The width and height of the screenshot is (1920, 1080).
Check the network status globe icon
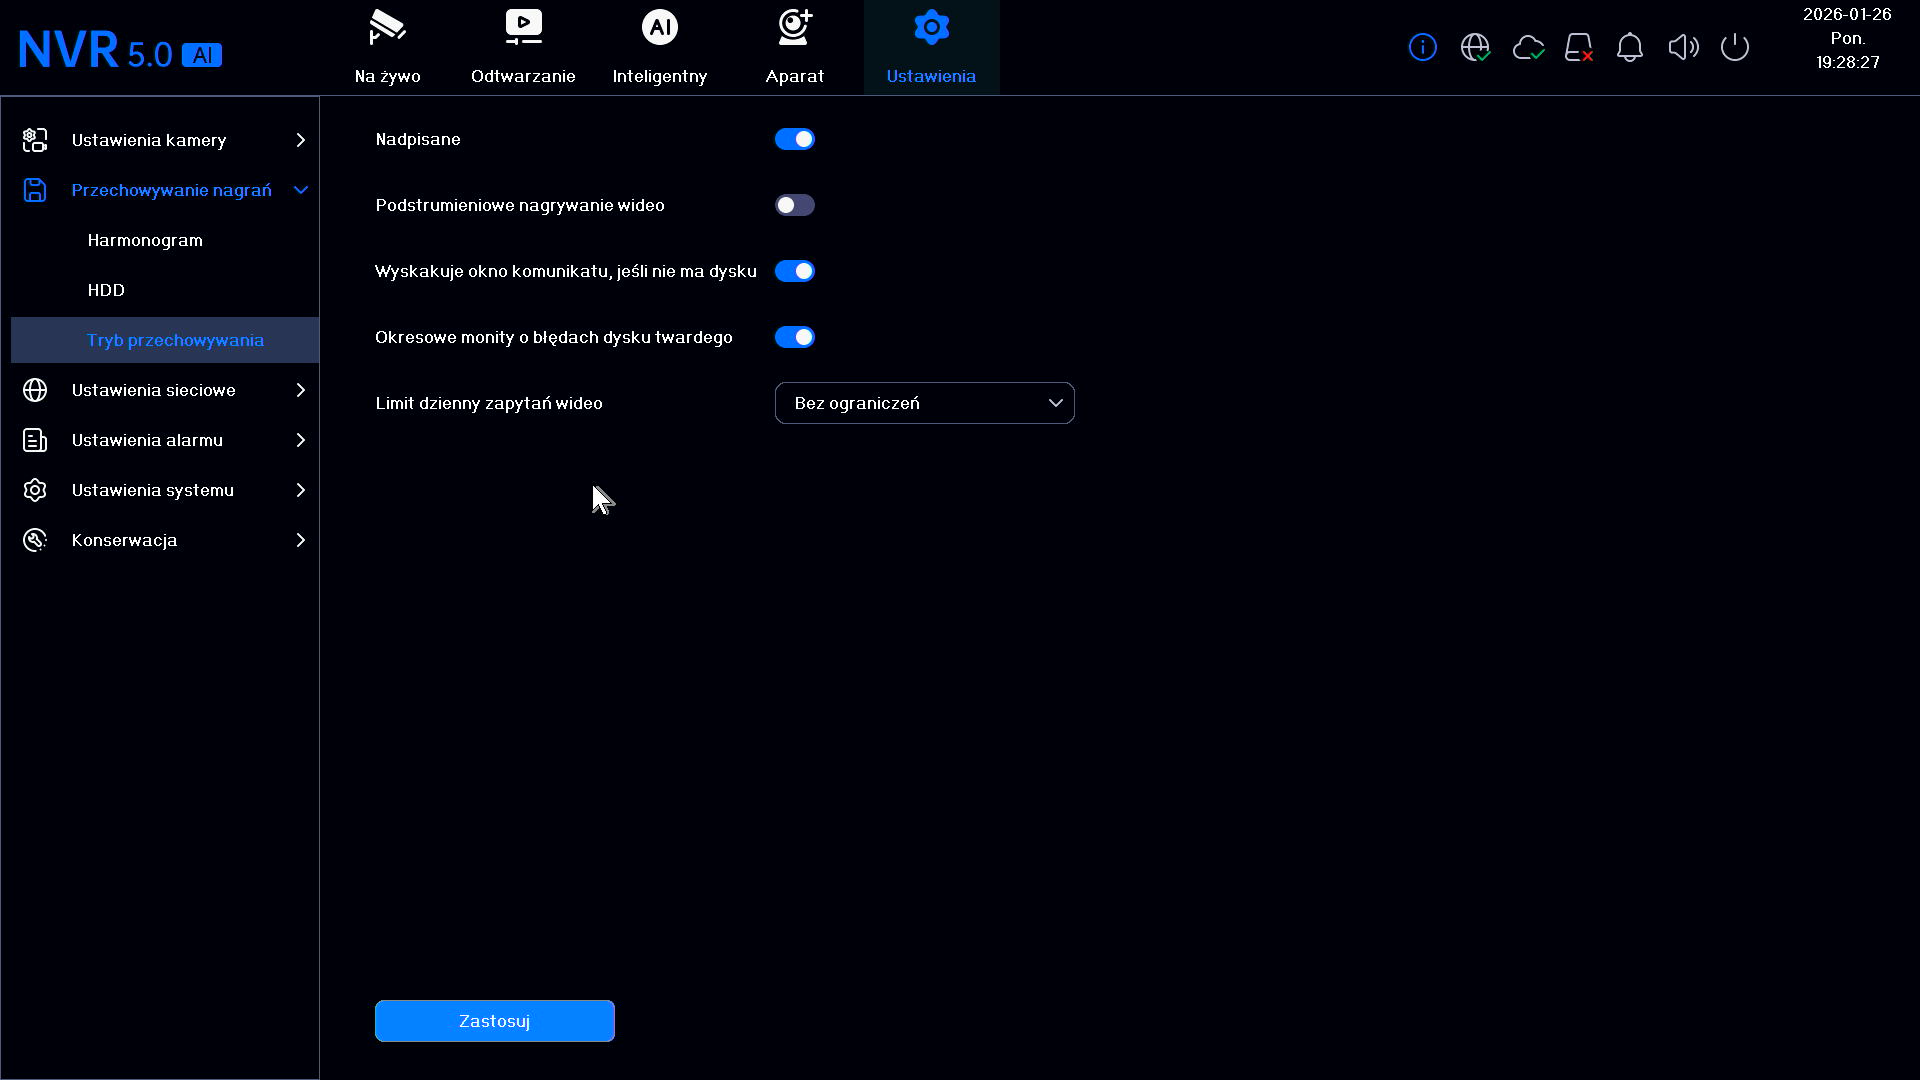[x=1475, y=47]
